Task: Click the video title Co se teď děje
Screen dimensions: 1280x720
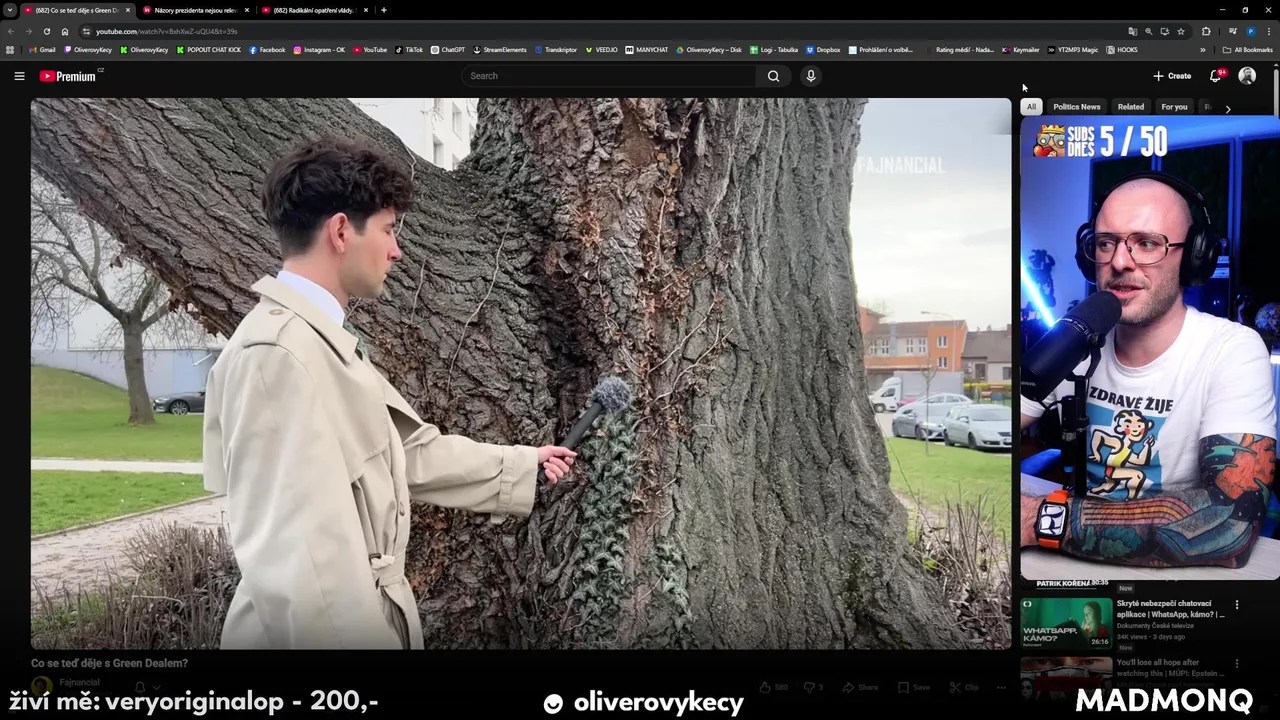Action: 109,663
